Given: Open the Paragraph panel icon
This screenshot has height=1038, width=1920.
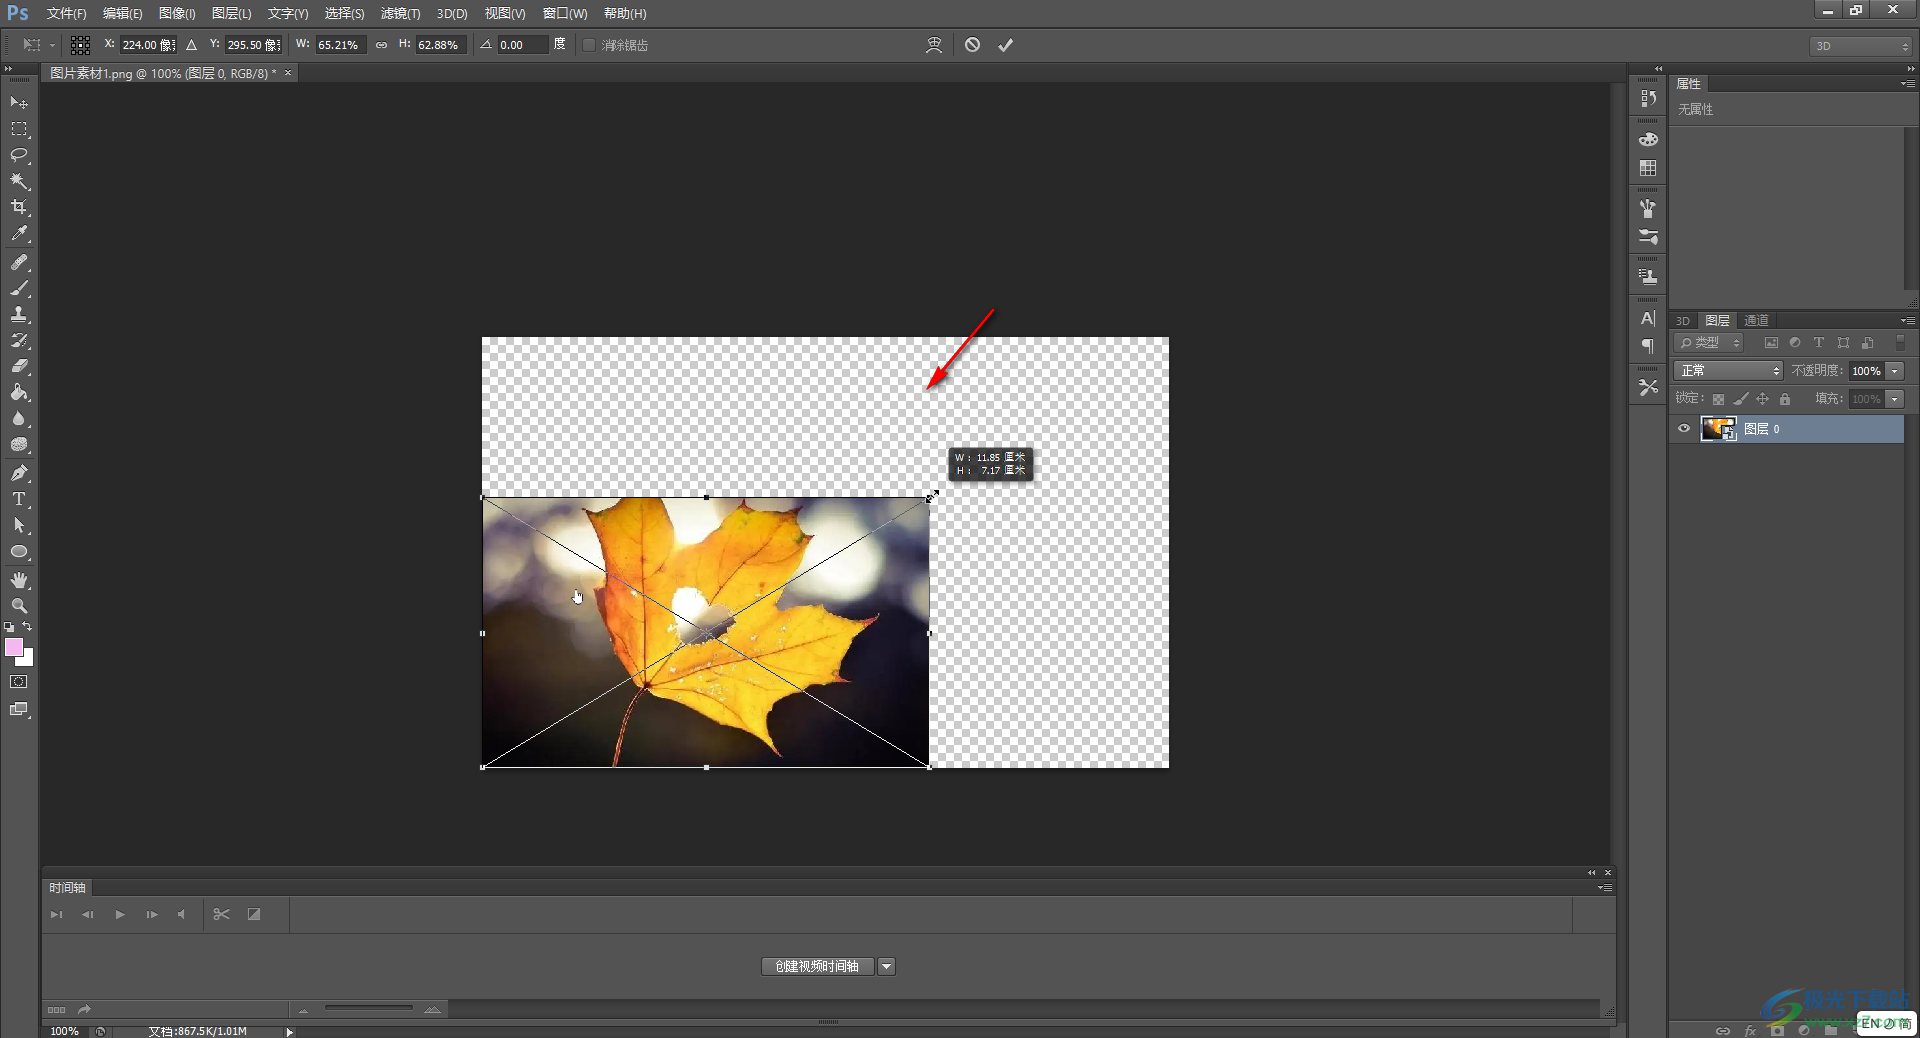Looking at the screenshot, I should 1648,346.
